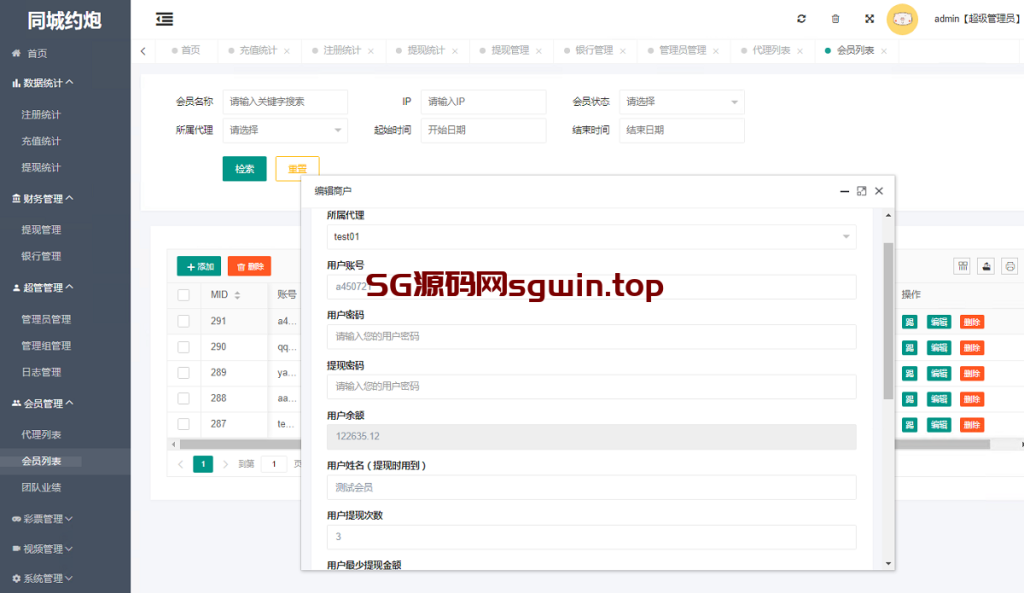
Task: Open the table column filter icon
Action: pos(962,266)
